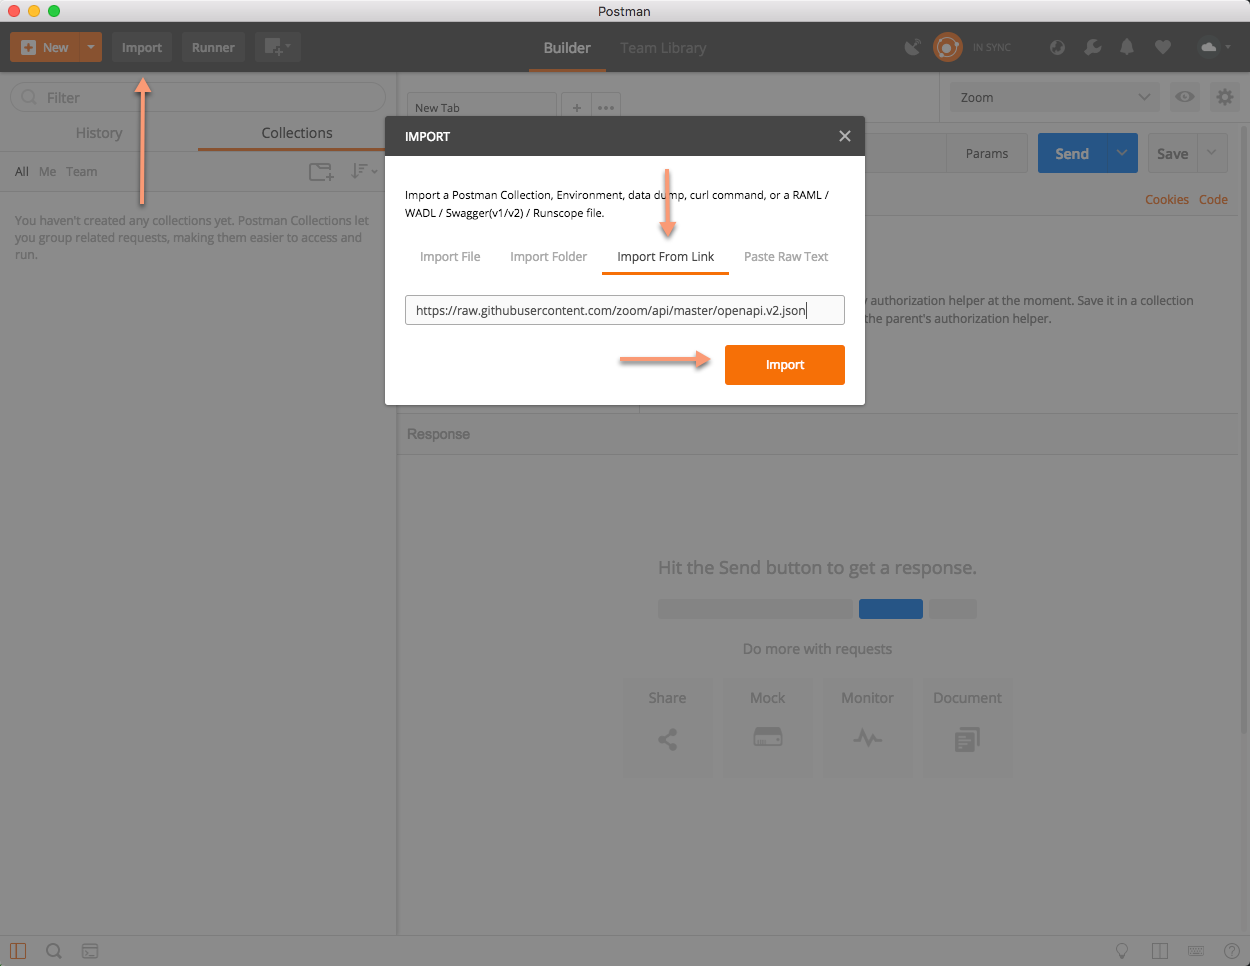Open the Cookies link
Screen dimensions: 1250x966
click(x=1167, y=200)
